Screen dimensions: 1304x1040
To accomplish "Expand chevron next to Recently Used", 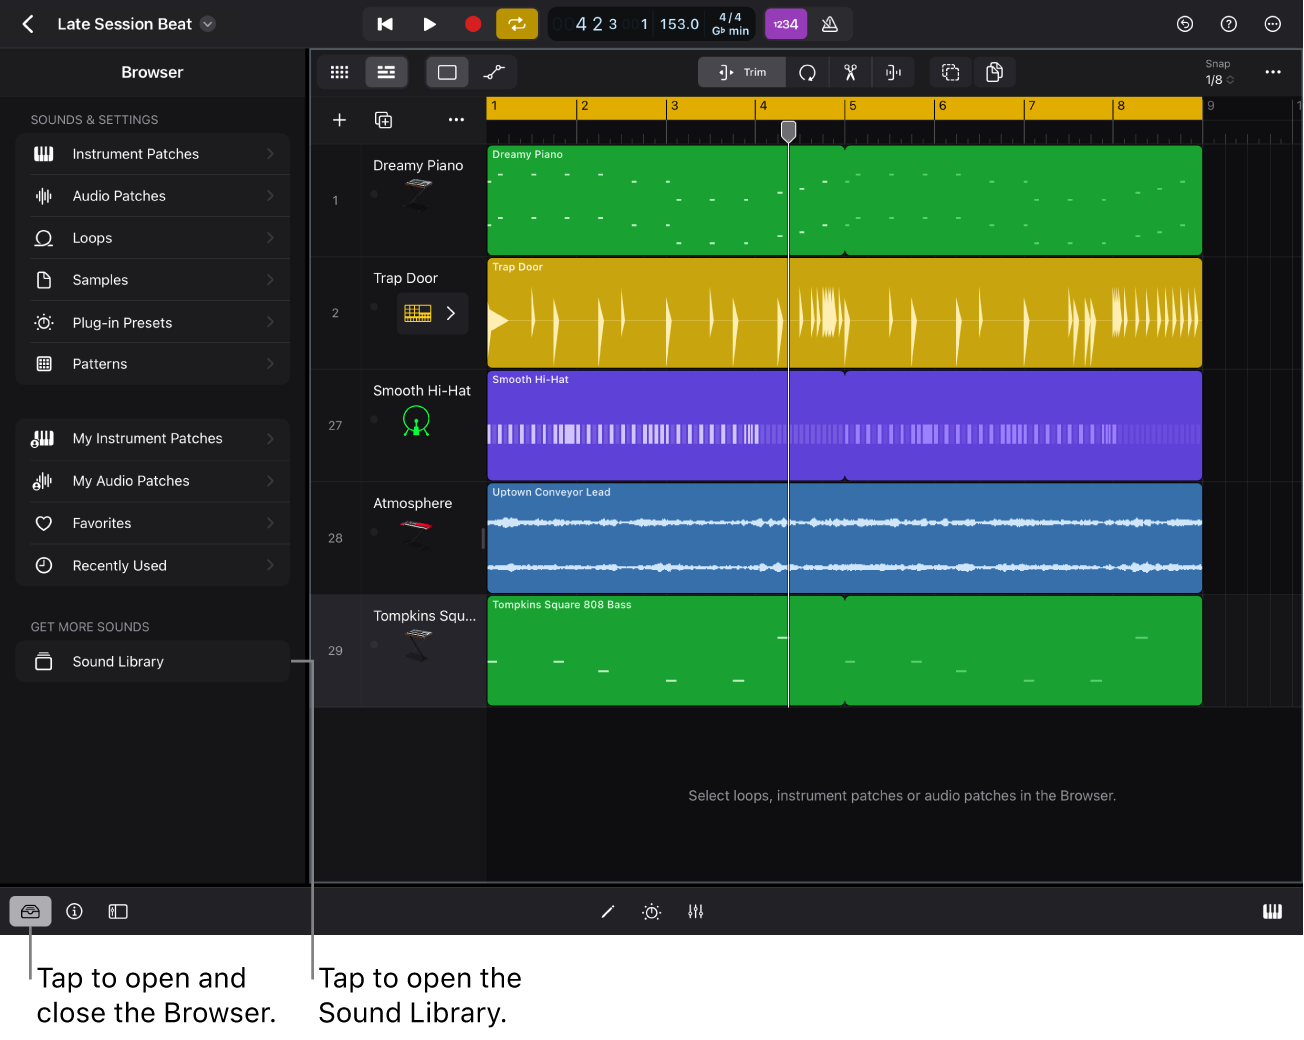I will tap(270, 566).
